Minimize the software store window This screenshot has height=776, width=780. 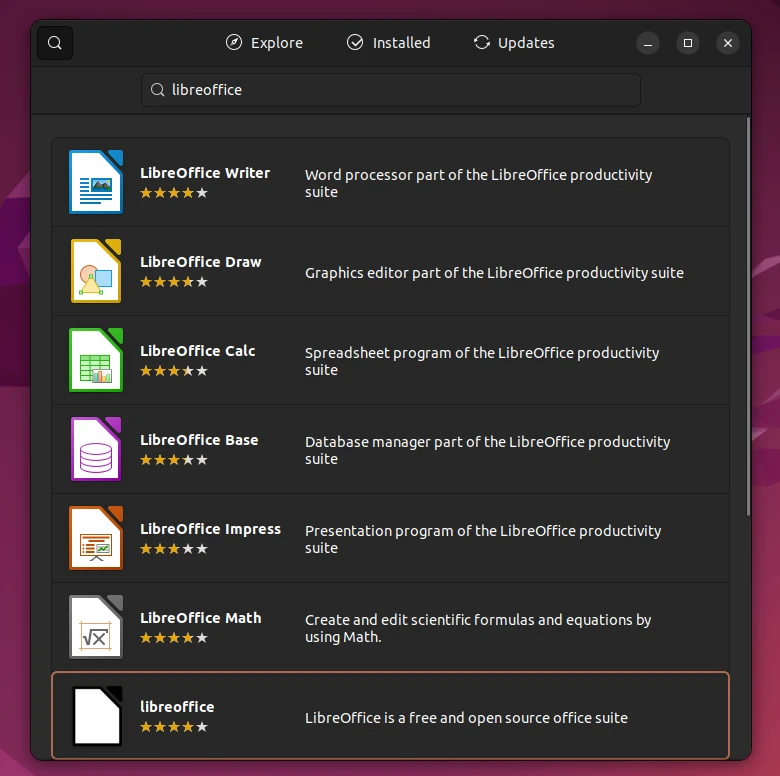[x=648, y=43]
